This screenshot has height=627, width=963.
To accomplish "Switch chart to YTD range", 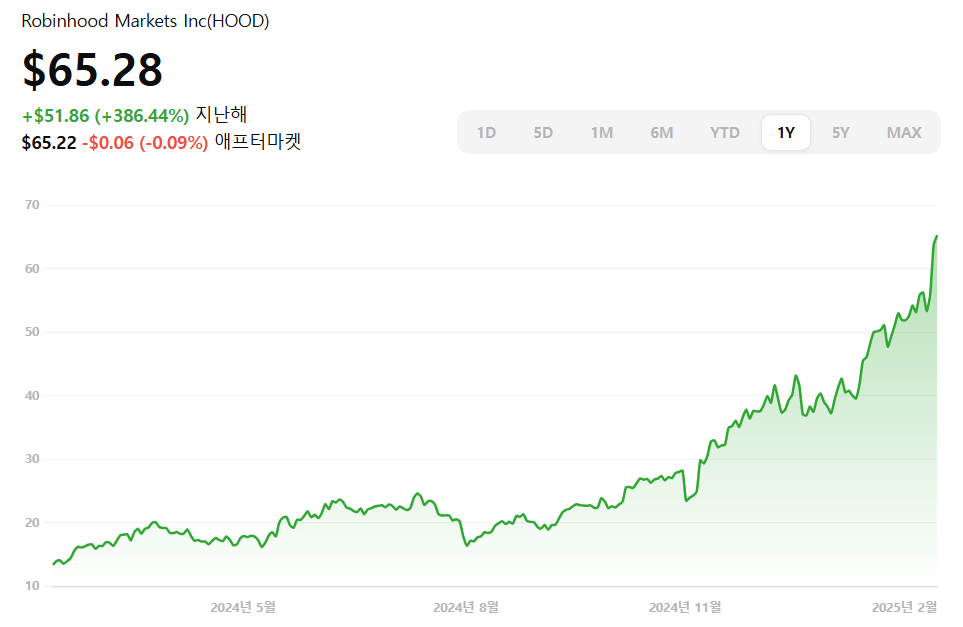I will point(725,133).
